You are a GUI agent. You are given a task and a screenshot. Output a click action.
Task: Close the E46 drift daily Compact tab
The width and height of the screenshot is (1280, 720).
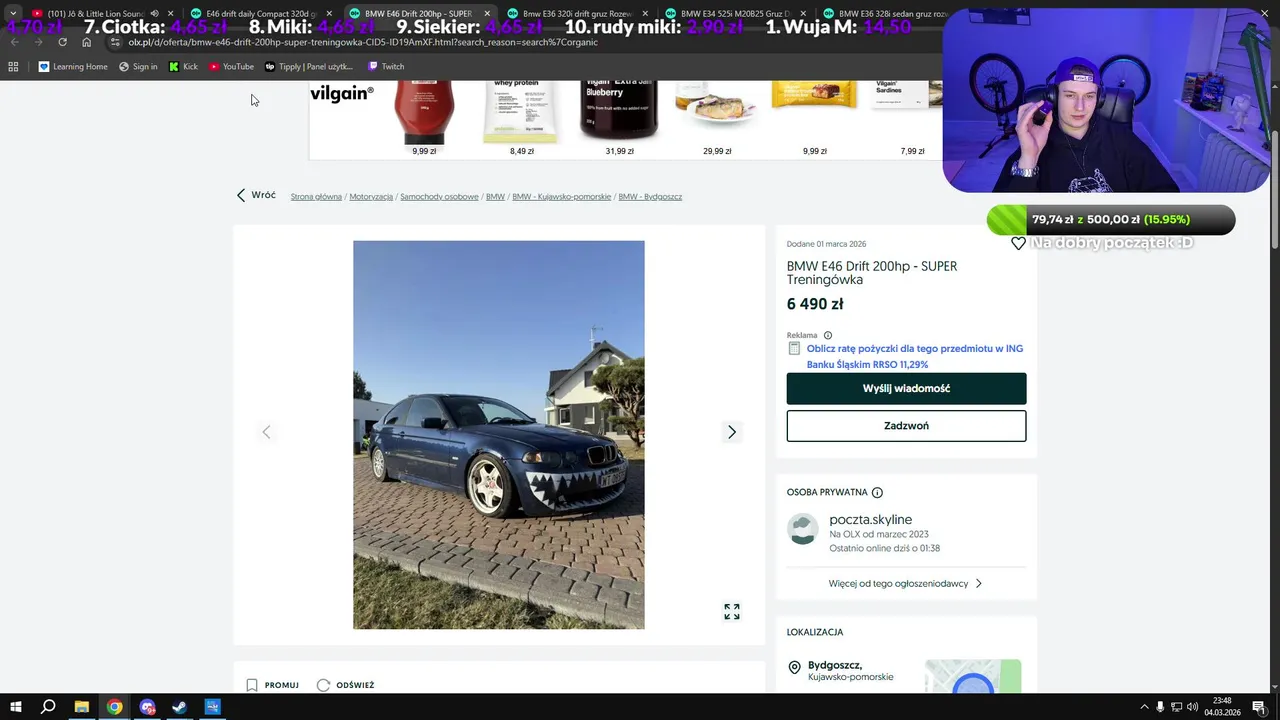[x=329, y=13]
